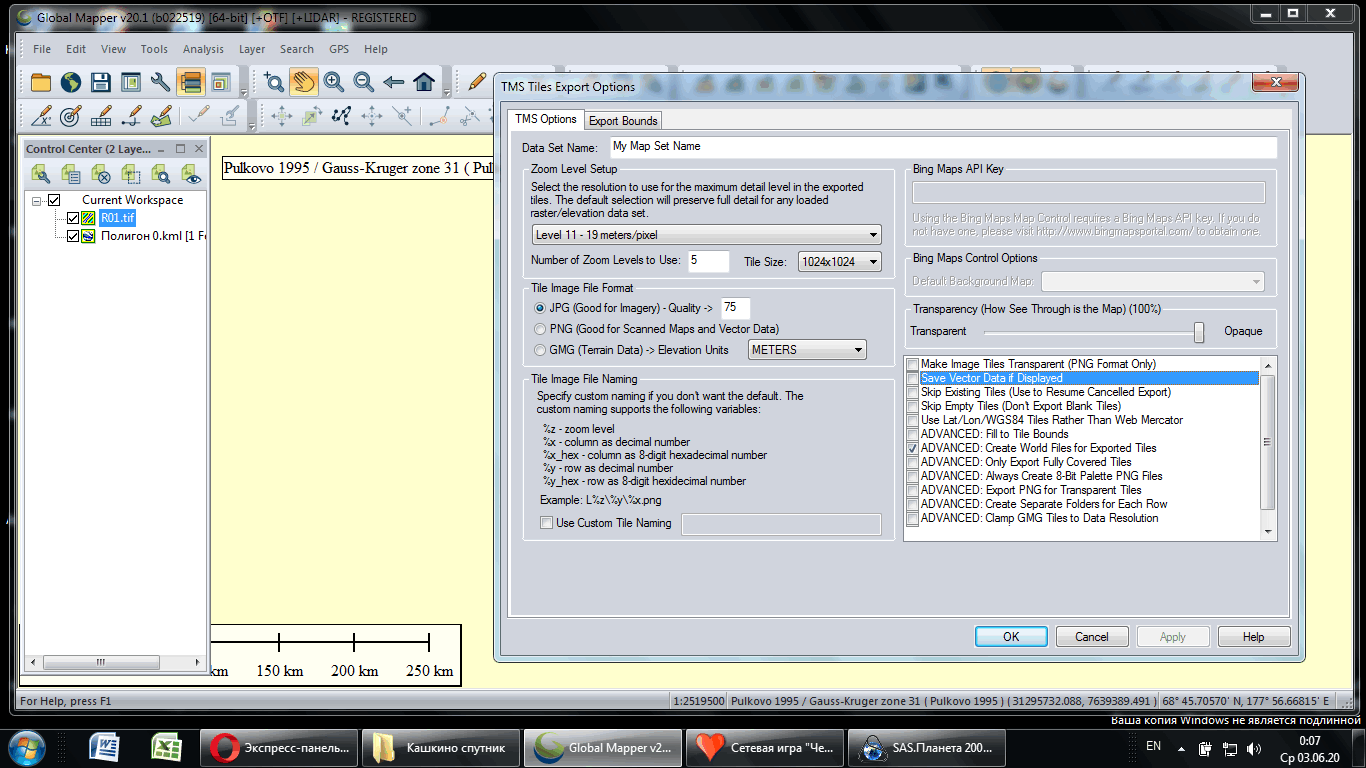
Task: Click the Zoom Out magnifier icon
Action: [364, 82]
